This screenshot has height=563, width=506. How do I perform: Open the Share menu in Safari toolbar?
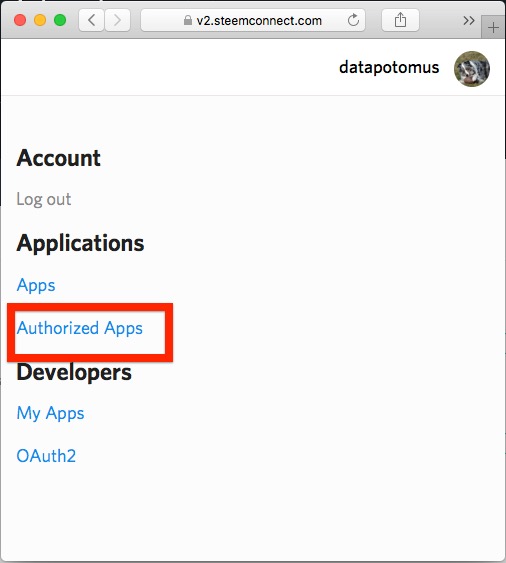400,20
